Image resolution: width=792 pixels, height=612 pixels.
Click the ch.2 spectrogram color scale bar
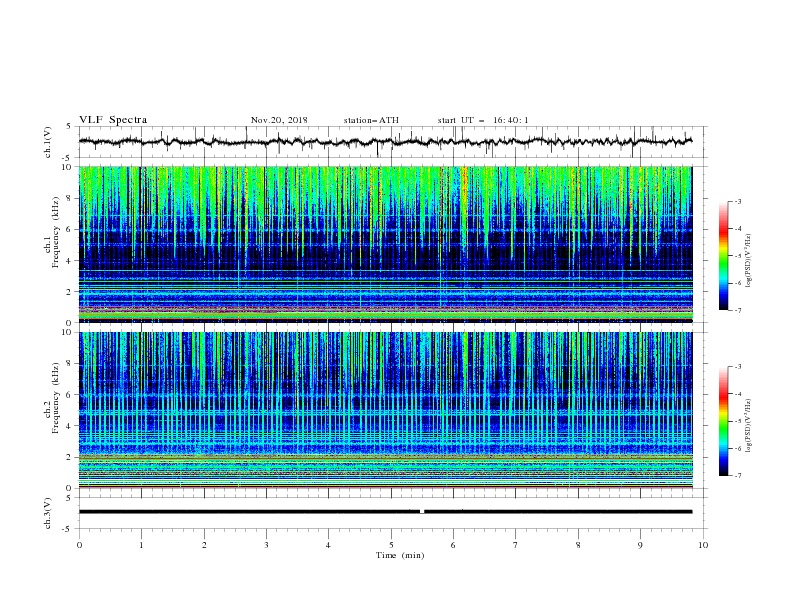723,421
